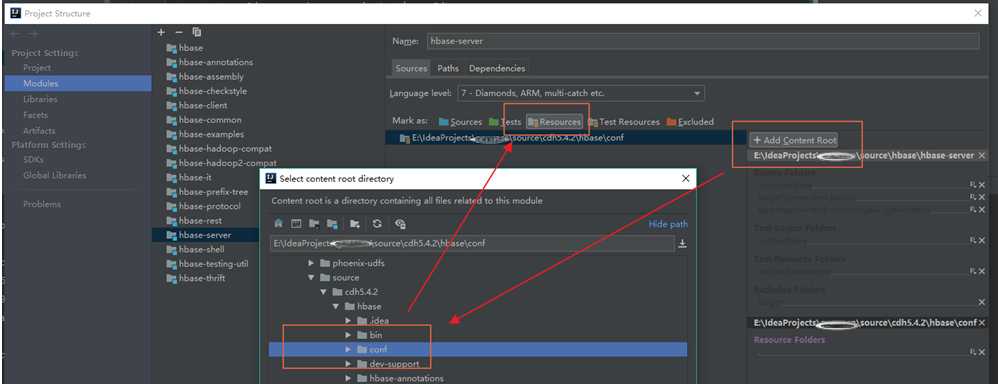Select the hbase-assembly module

pyautogui.click(x=205, y=76)
